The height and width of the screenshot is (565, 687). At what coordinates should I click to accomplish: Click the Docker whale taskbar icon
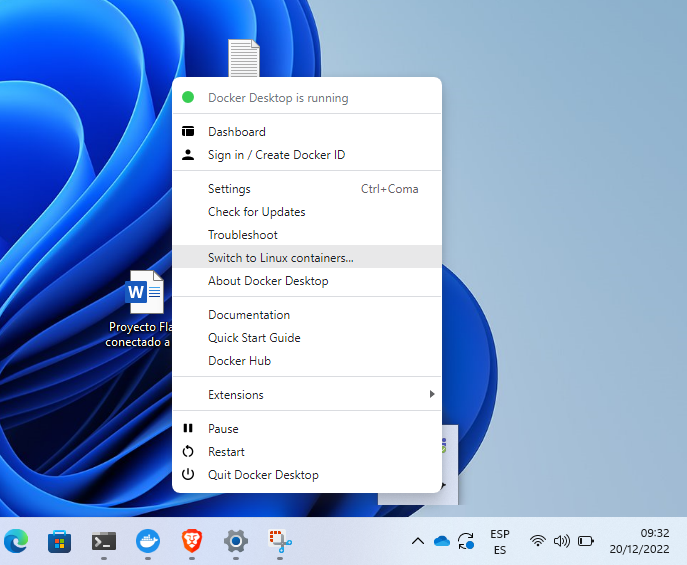(x=148, y=542)
